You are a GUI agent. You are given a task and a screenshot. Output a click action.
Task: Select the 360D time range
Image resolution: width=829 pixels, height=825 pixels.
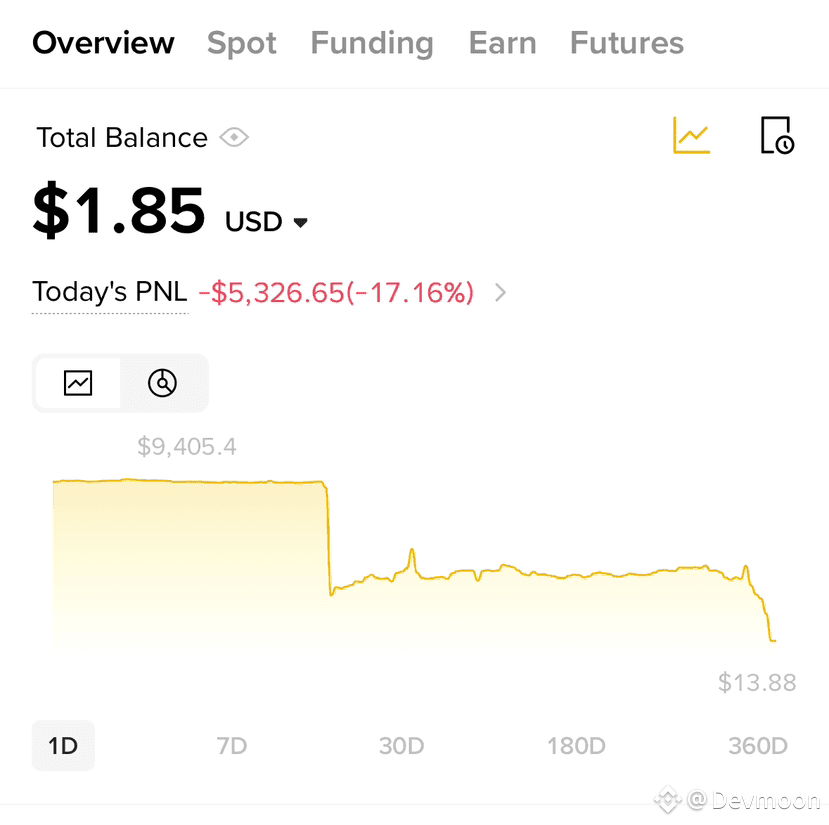pyautogui.click(x=758, y=746)
